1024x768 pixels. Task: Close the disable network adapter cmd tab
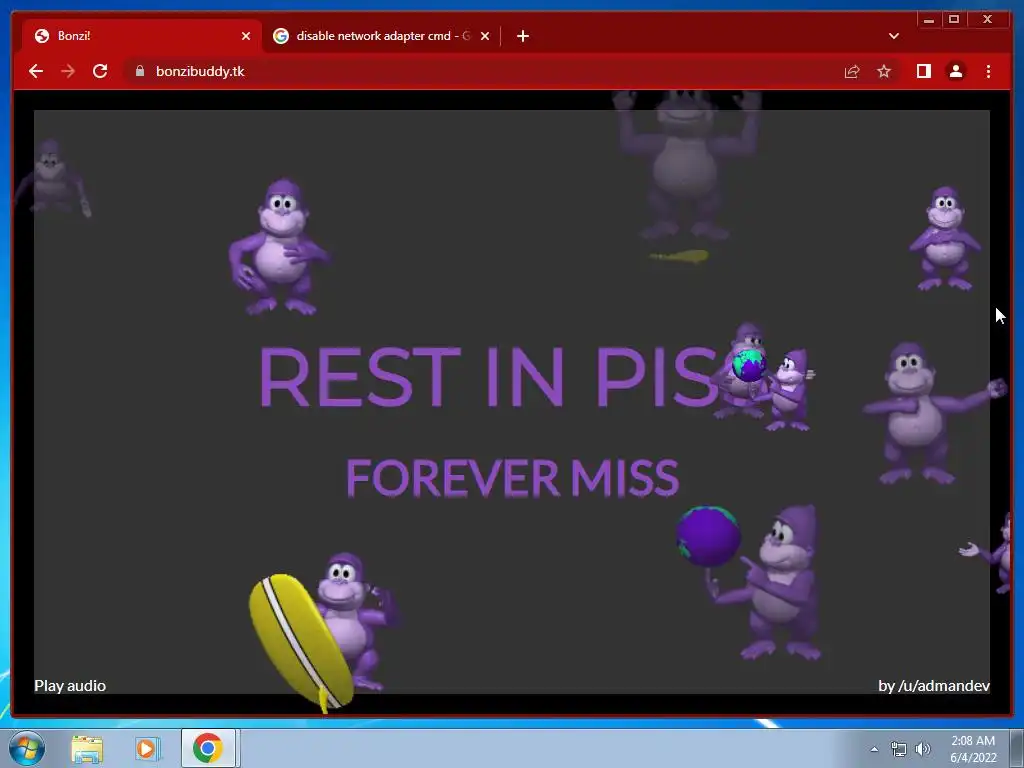pos(485,36)
